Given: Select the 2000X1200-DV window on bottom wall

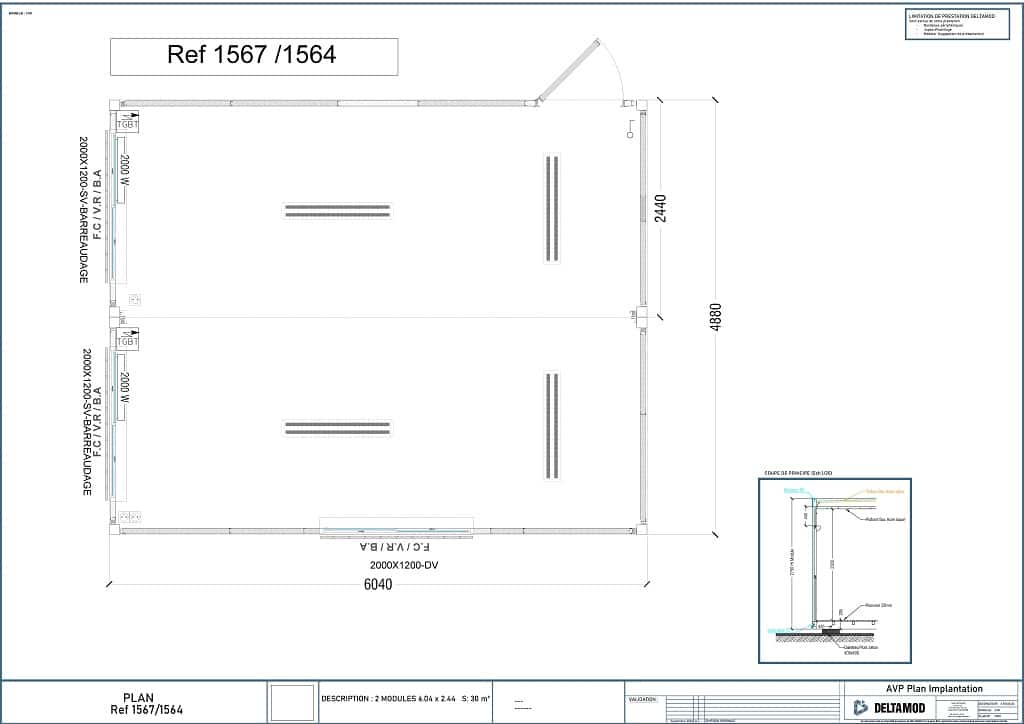Looking at the screenshot, I should pyautogui.click(x=397, y=527).
